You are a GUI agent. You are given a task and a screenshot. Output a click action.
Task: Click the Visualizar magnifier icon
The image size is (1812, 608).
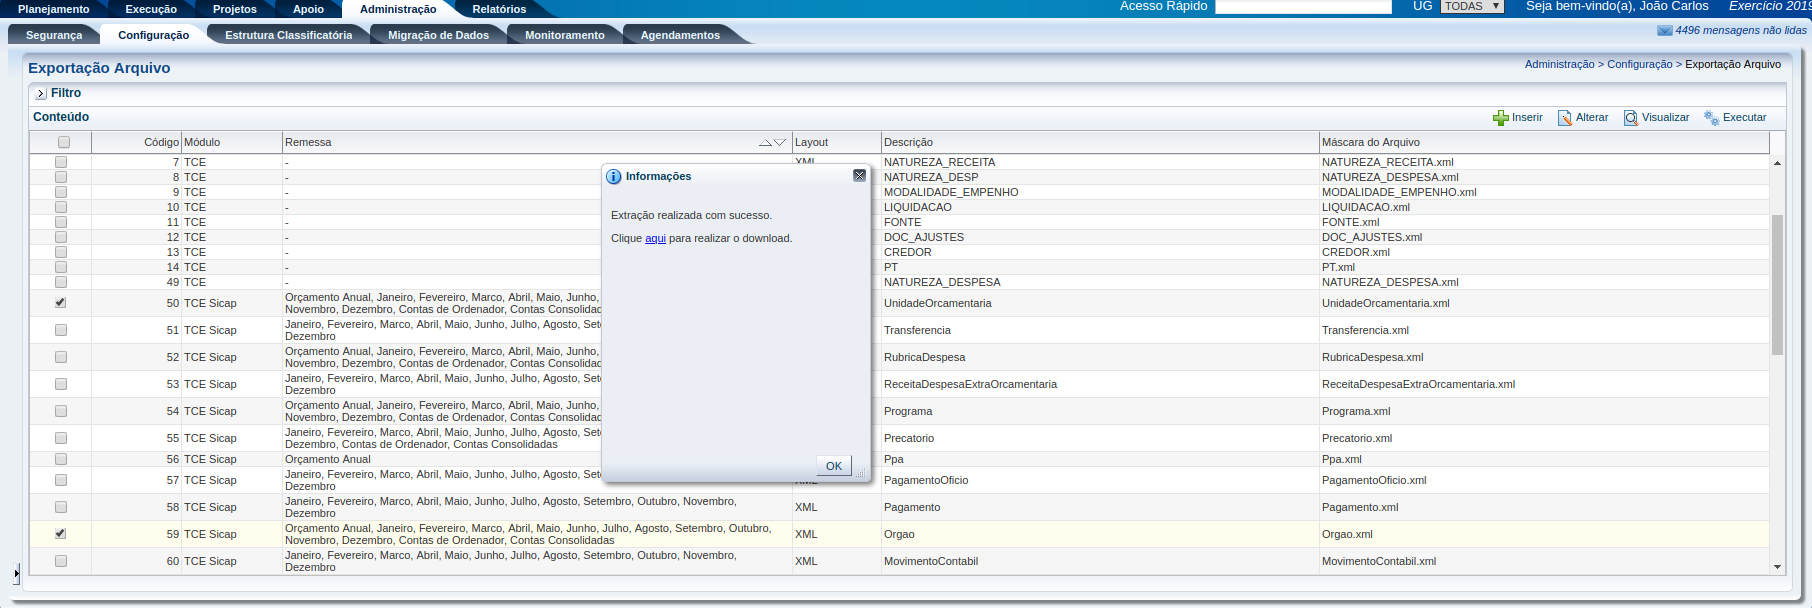pyautogui.click(x=1630, y=118)
